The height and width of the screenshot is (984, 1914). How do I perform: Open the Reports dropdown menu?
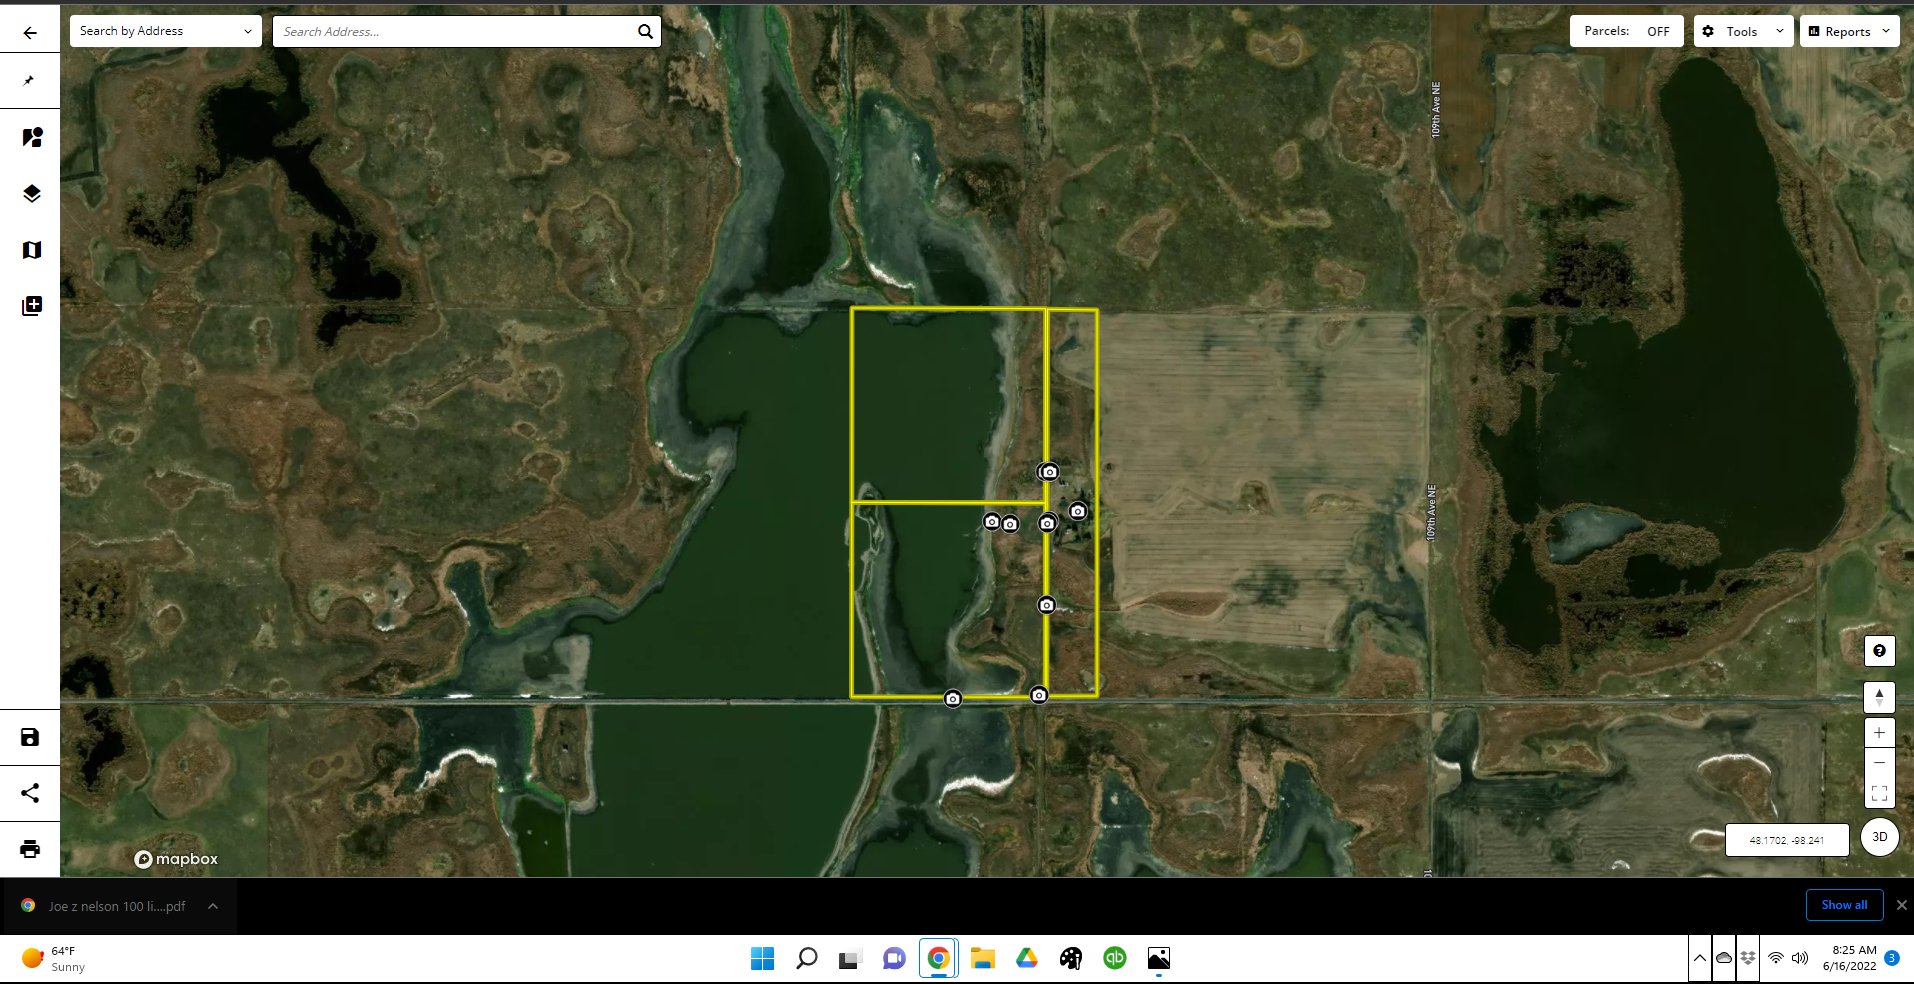[x=1849, y=31]
